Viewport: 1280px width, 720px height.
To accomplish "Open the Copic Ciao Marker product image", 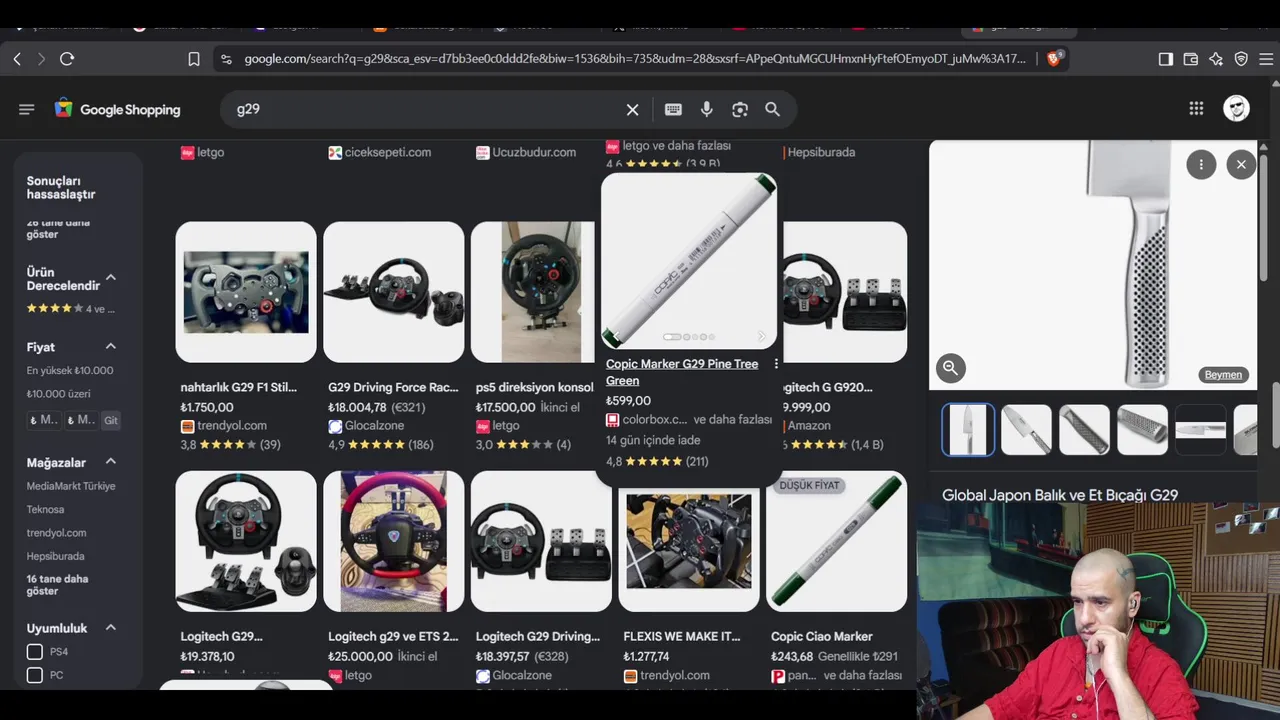I will click(x=837, y=541).
